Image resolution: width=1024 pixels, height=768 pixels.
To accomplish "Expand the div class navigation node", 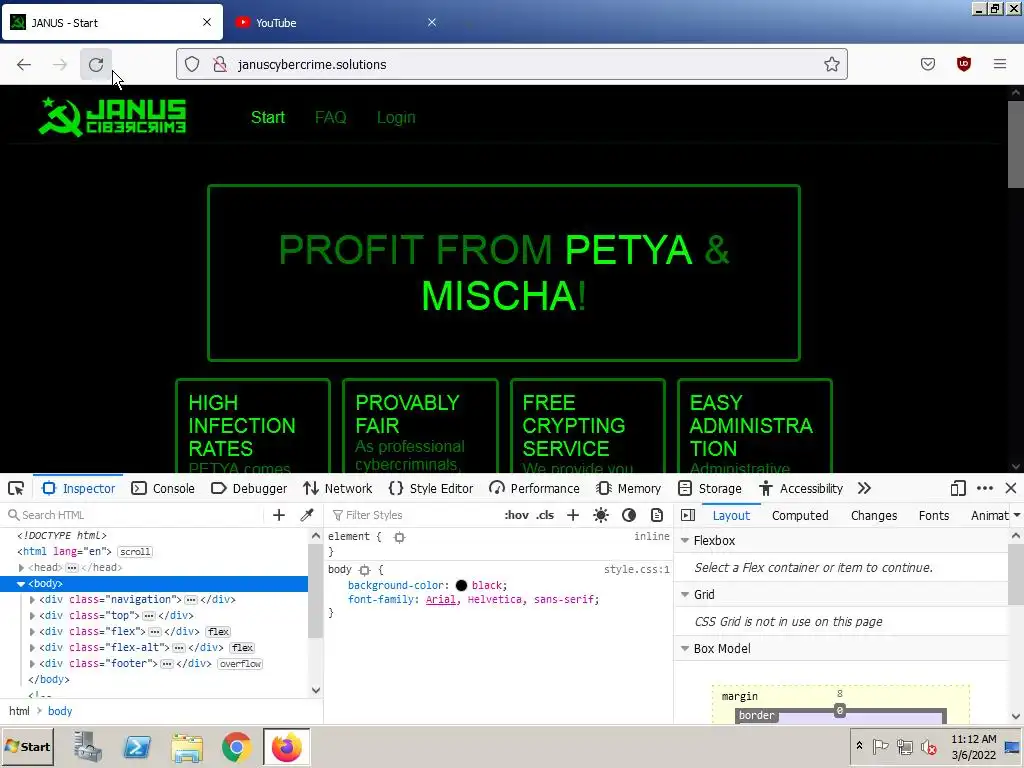I will point(32,600).
